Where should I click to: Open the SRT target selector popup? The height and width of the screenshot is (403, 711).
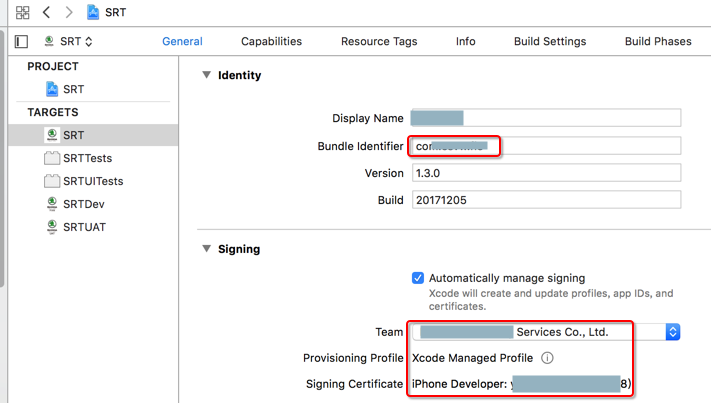pyautogui.click(x=70, y=42)
